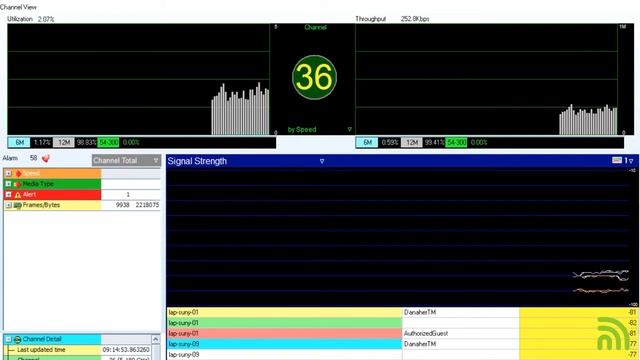Expand the Speed tree node
Viewport: 640px width, 360px height.
pos(8,173)
